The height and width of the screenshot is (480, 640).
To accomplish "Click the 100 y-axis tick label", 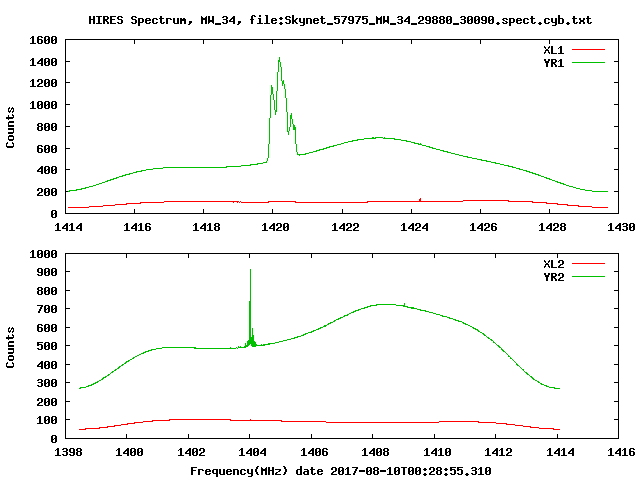I will pyautogui.click(x=47, y=420).
